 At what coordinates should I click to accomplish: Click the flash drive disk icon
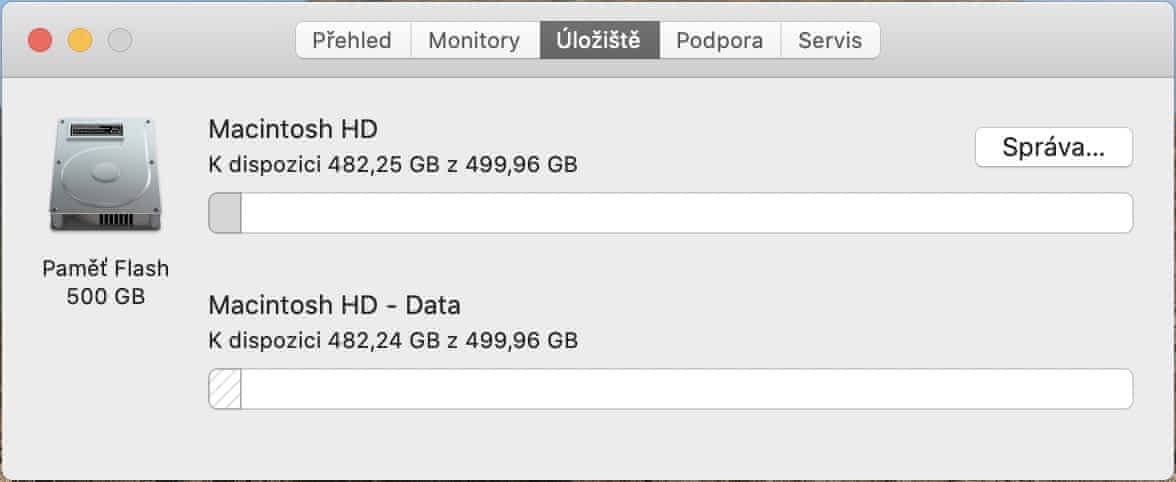103,175
